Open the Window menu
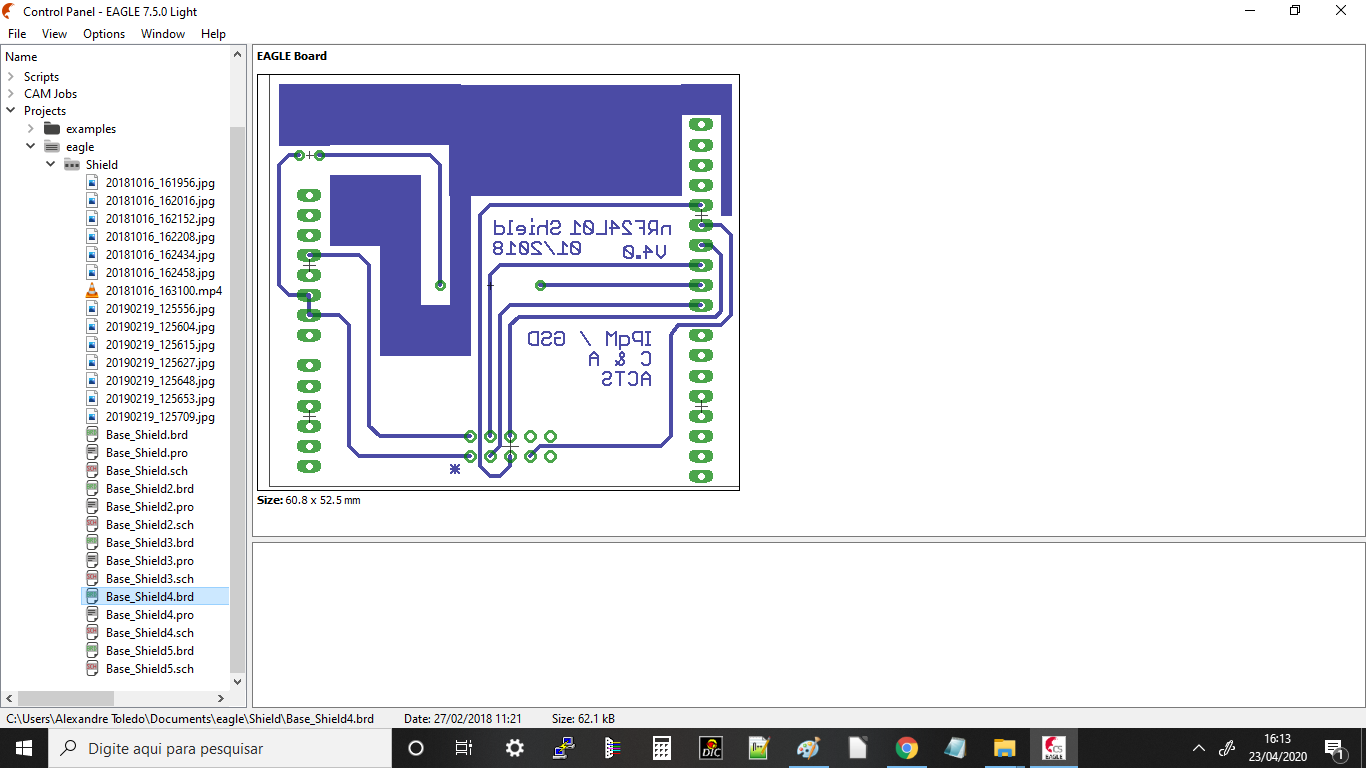Image resolution: width=1366 pixels, height=768 pixels. tap(162, 34)
